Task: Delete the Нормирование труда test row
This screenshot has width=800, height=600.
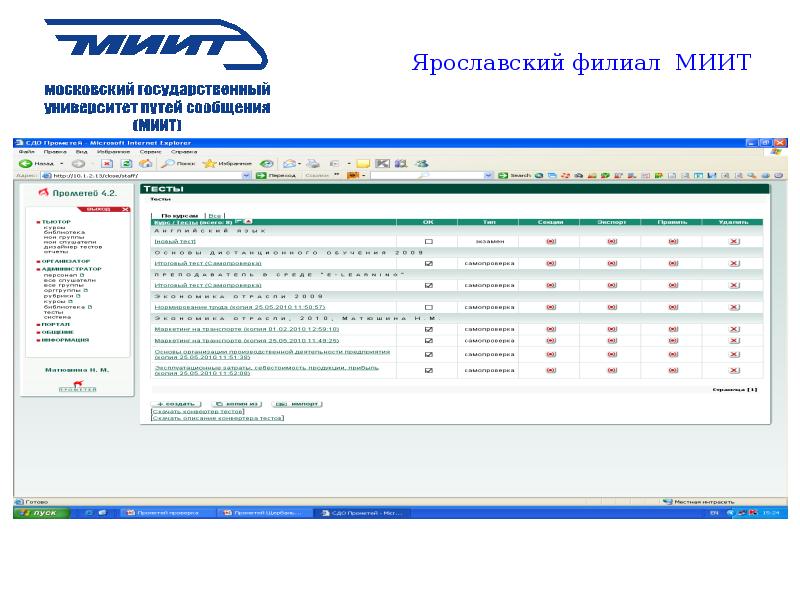Action: (x=734, y=307)
